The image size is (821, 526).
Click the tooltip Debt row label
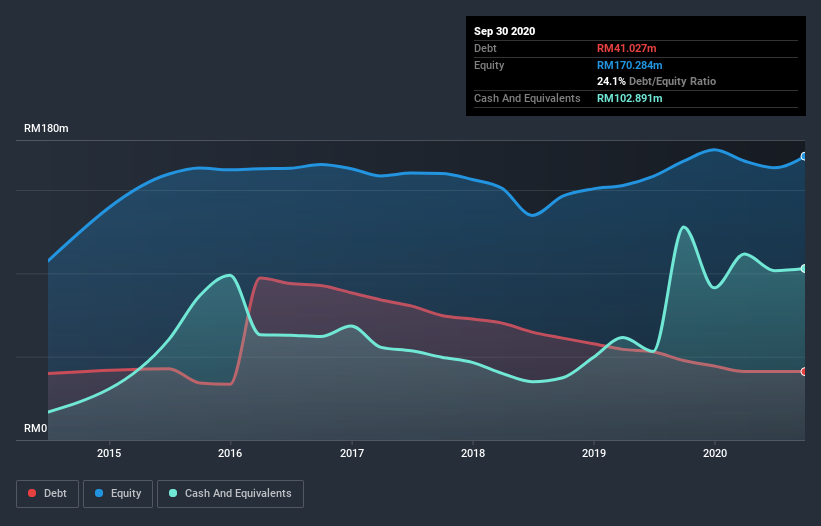coord(485,48)
